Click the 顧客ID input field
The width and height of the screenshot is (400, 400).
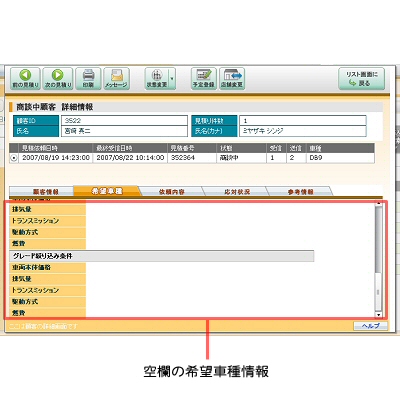tap(124, 120)
